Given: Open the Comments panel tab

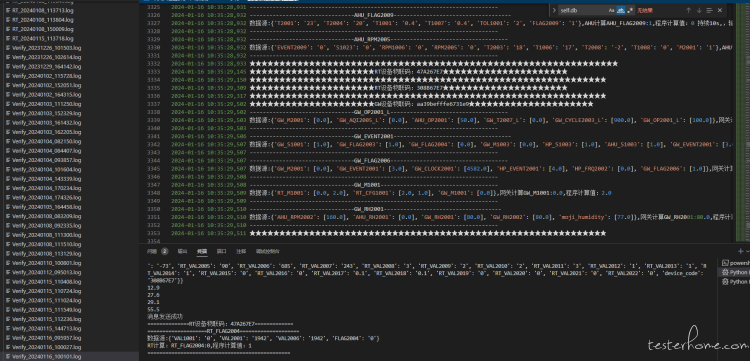Looking at the screenshot, I should [241, 251].
